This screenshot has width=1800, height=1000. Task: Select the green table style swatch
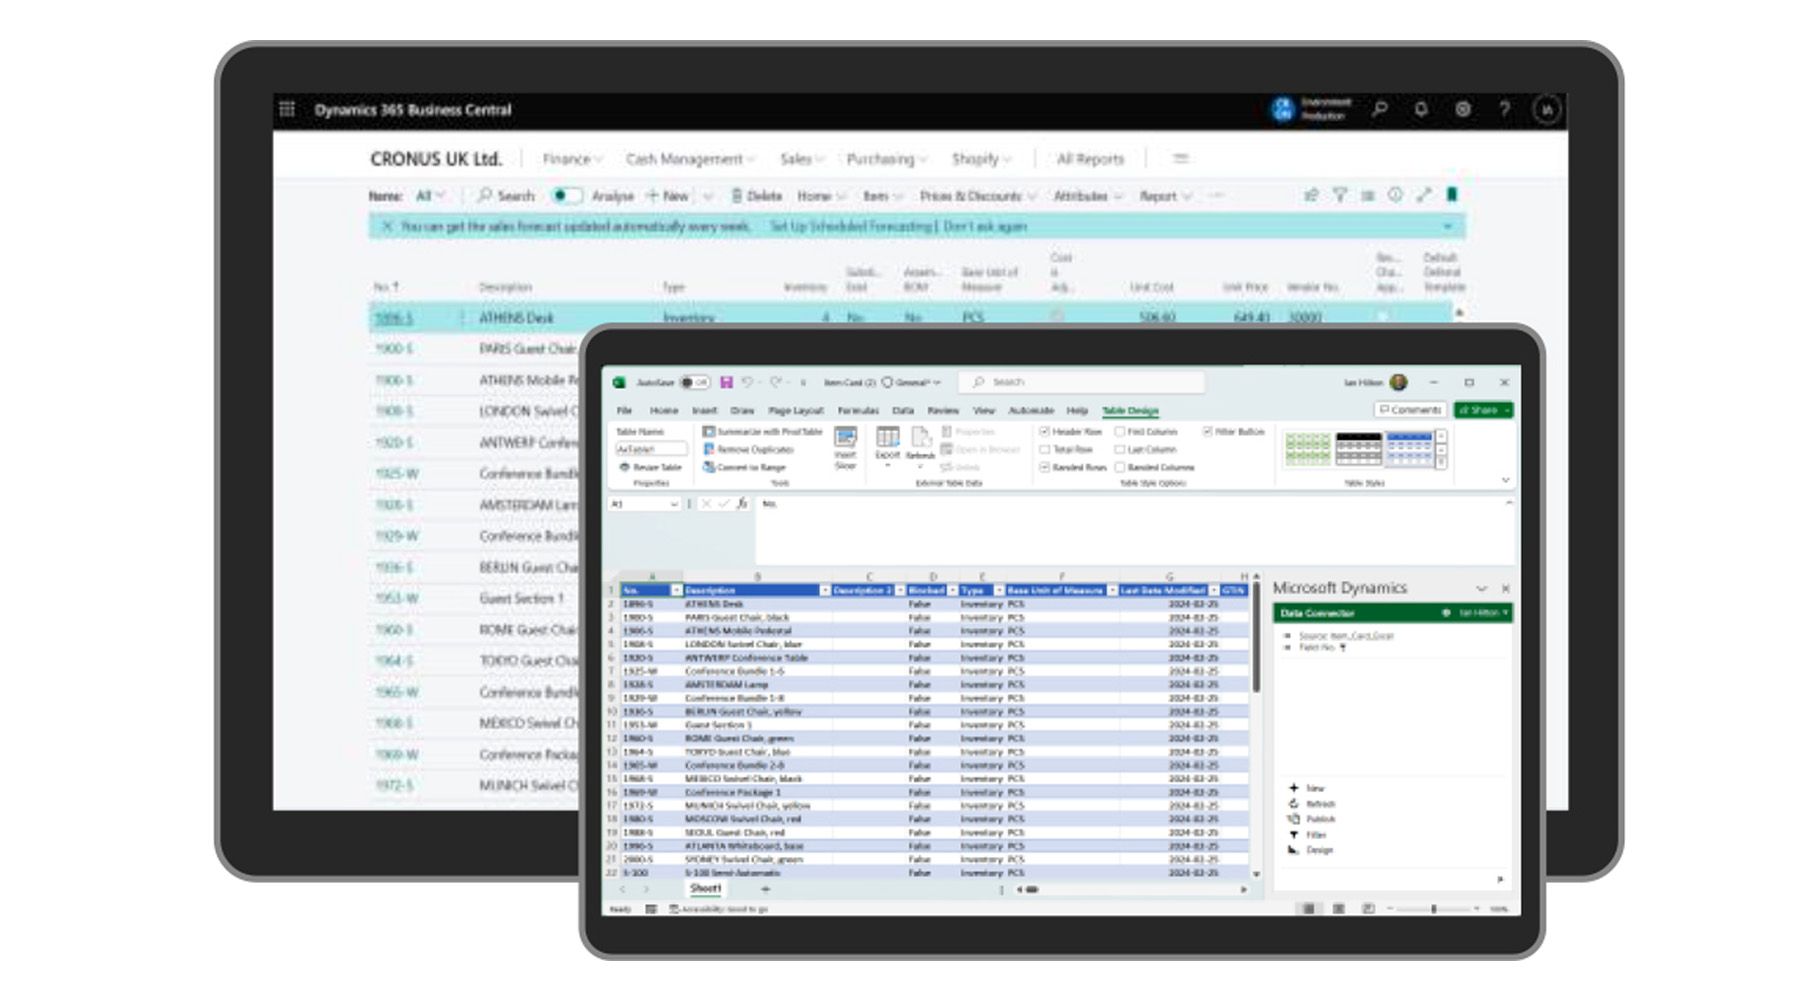pyautogui.click(x=1307, y=449)
